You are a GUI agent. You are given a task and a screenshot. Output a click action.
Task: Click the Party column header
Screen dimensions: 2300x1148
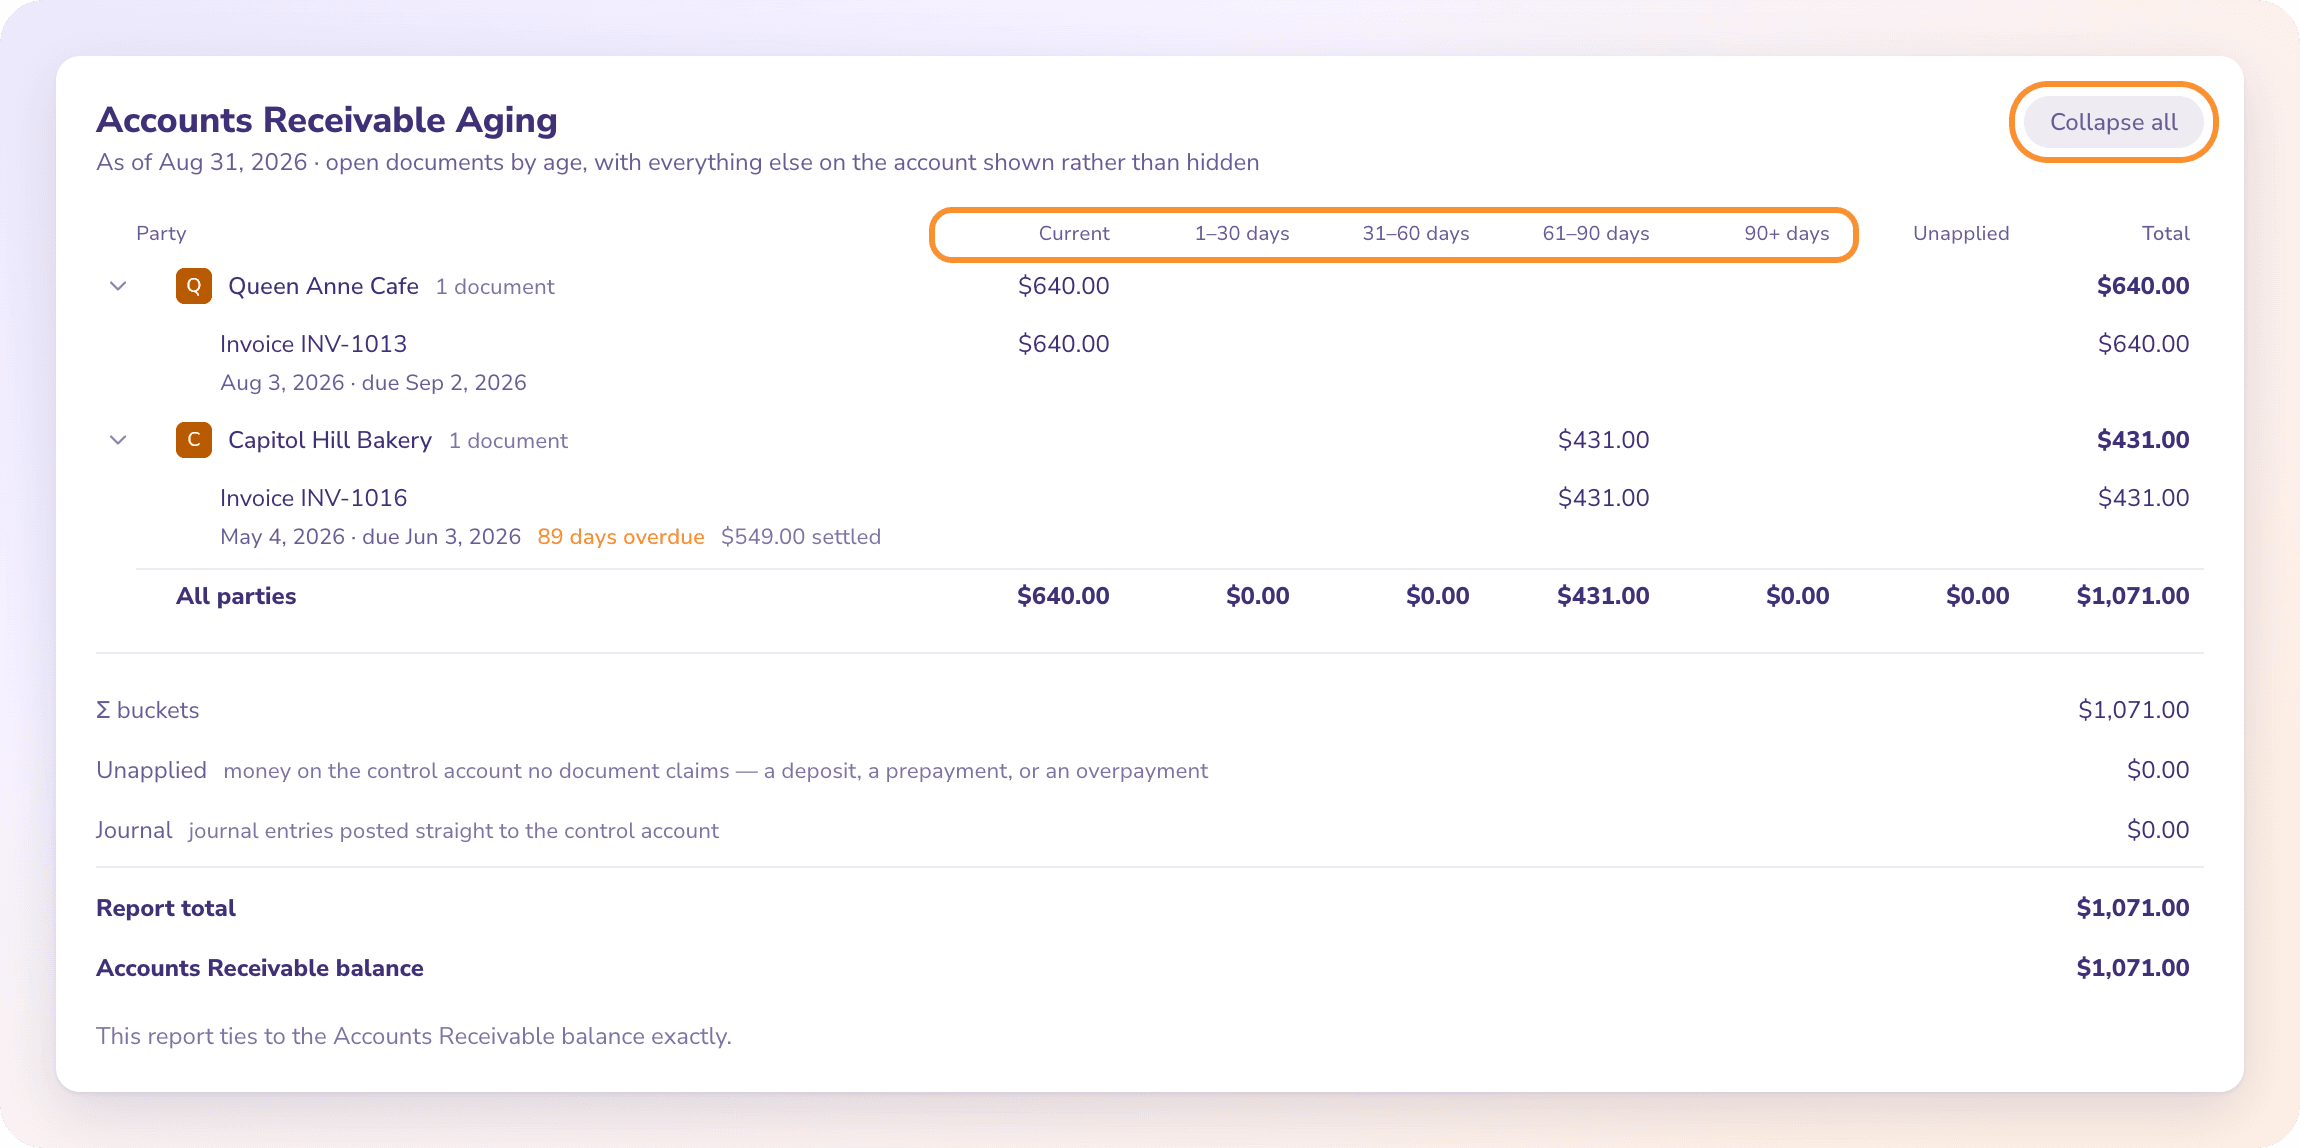tap(161, 233)
